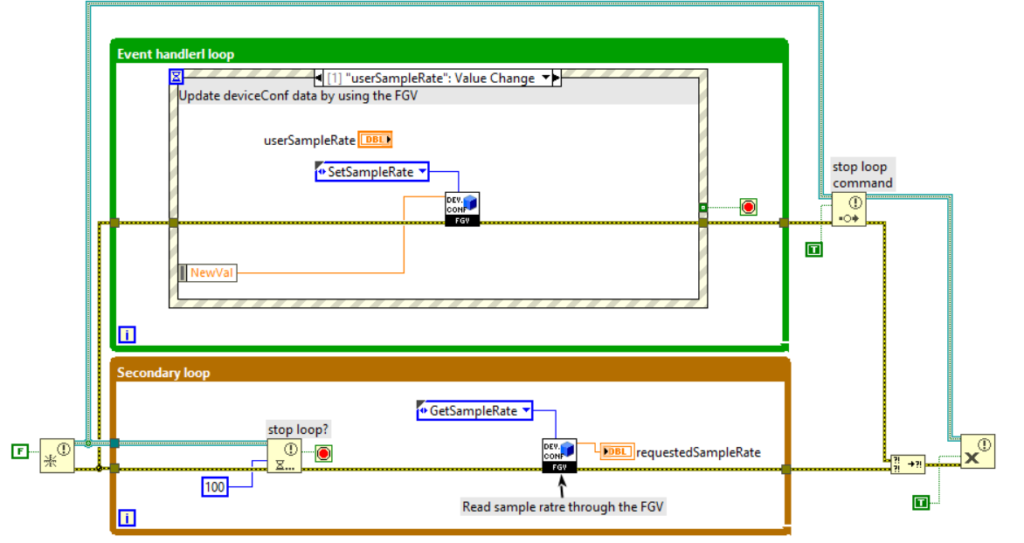Click the Event handler loop stop terminal
The width and height of the screenshot is (1024, 543).
pos(748,207)
